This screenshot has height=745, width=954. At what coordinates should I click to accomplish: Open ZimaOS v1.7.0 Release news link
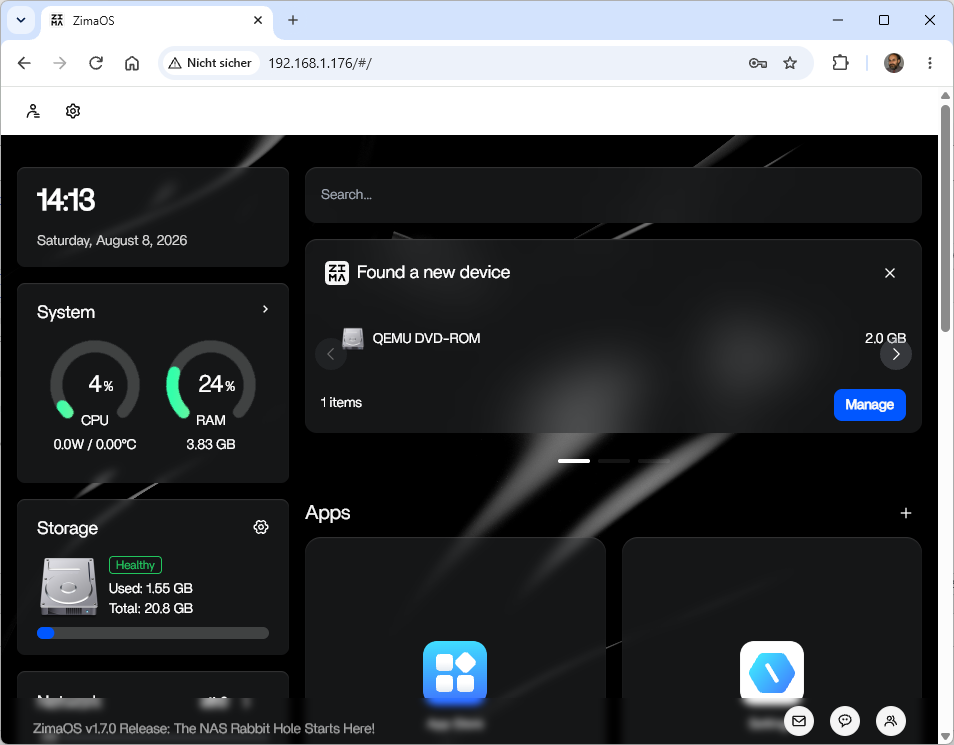(204, 729)
